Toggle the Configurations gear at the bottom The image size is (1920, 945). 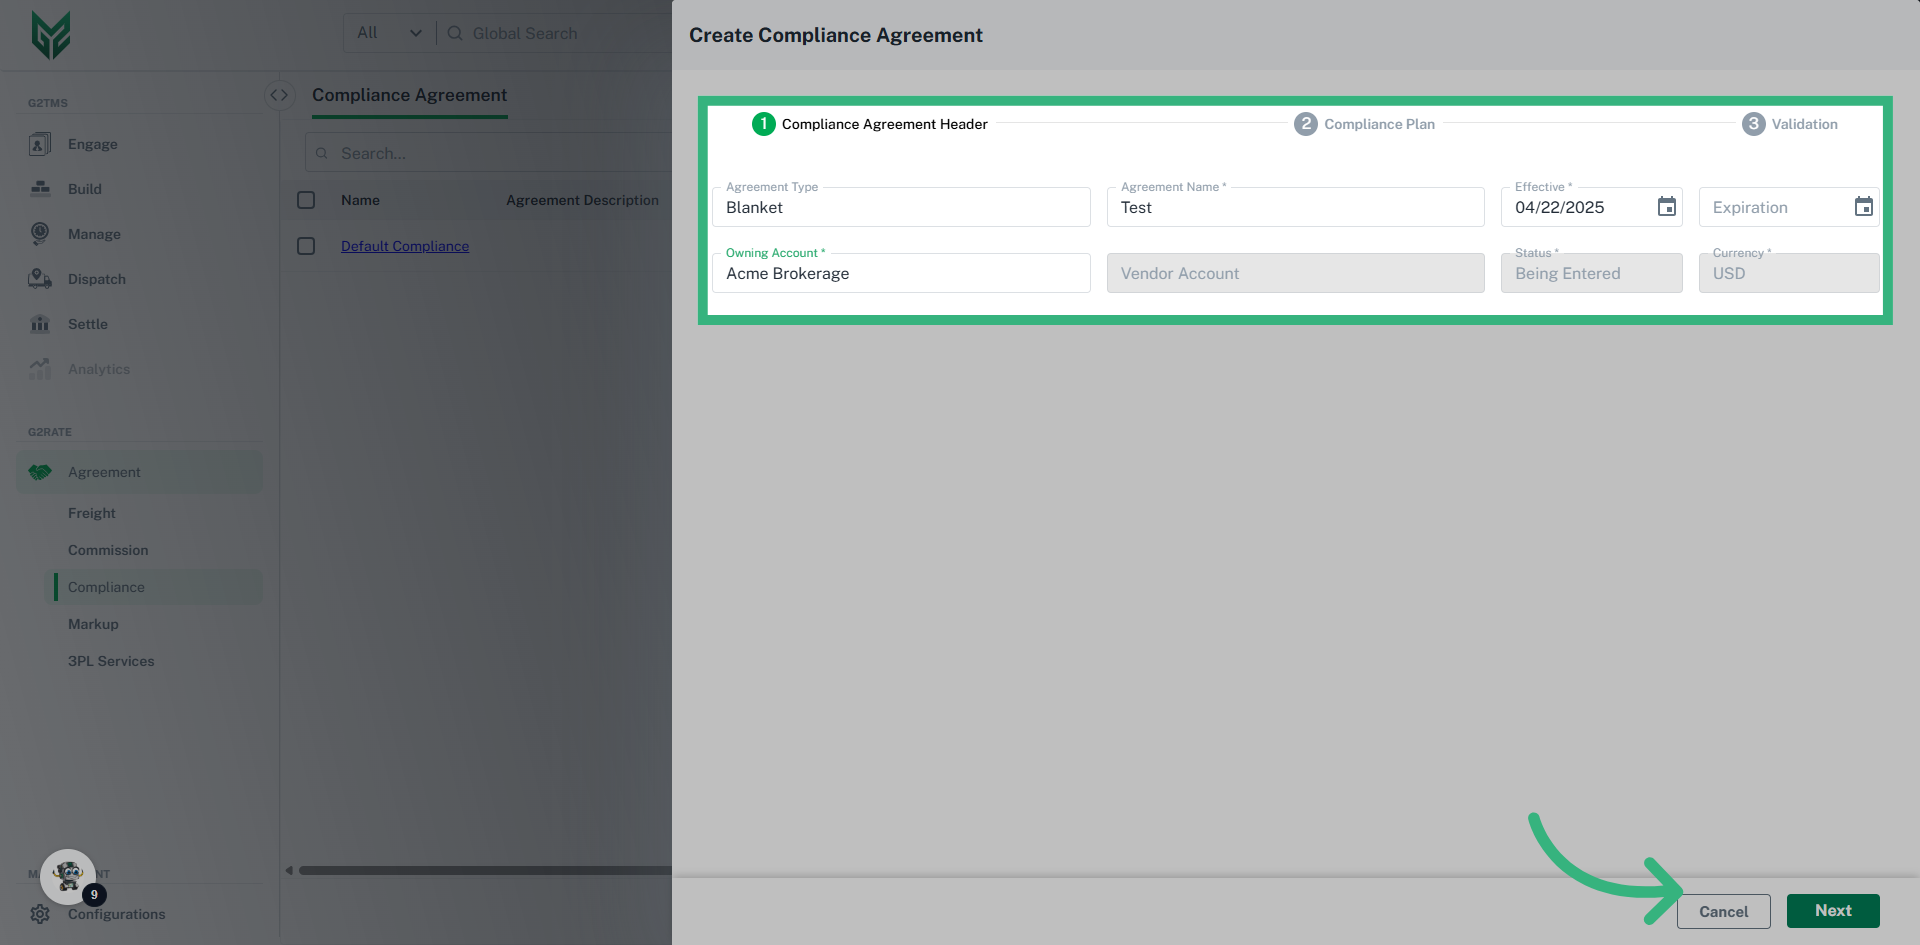[x=40, y=914]
